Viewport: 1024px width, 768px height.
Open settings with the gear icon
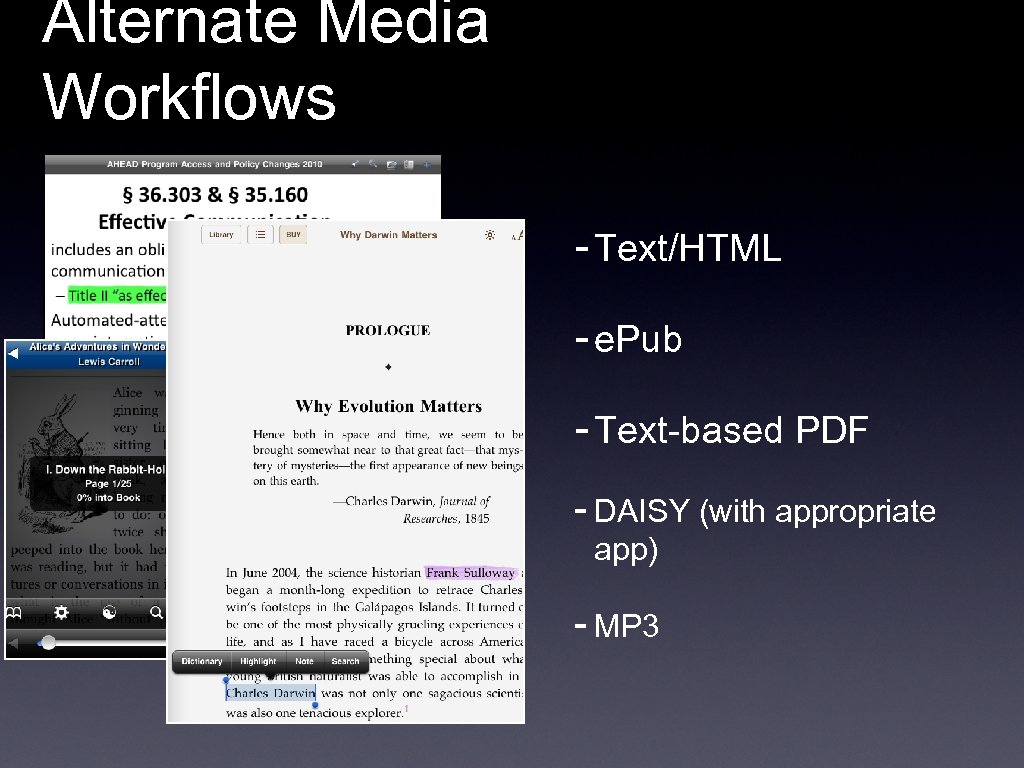point(61,613)
